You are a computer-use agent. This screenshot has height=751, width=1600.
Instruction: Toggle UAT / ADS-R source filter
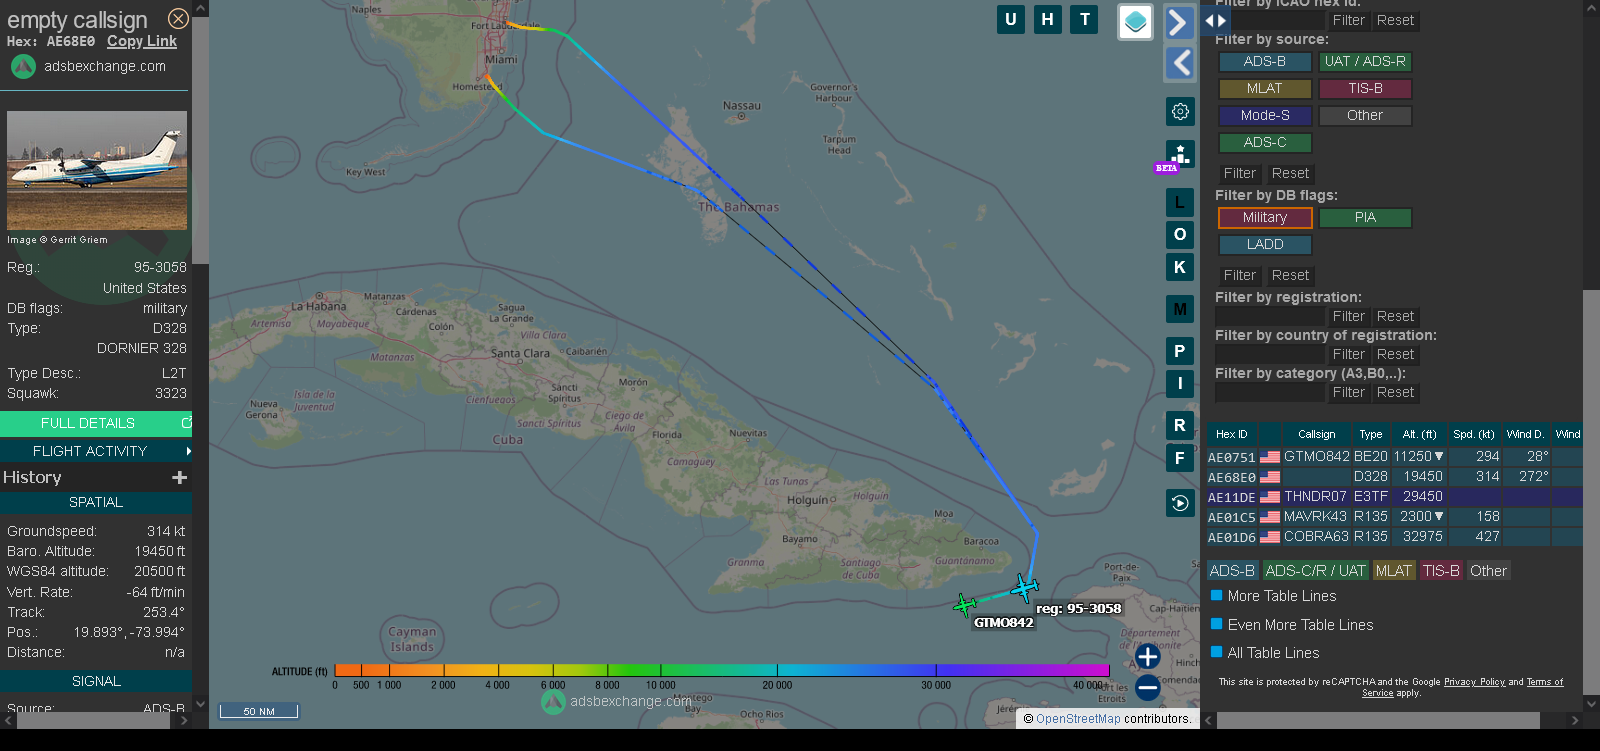1365,62
